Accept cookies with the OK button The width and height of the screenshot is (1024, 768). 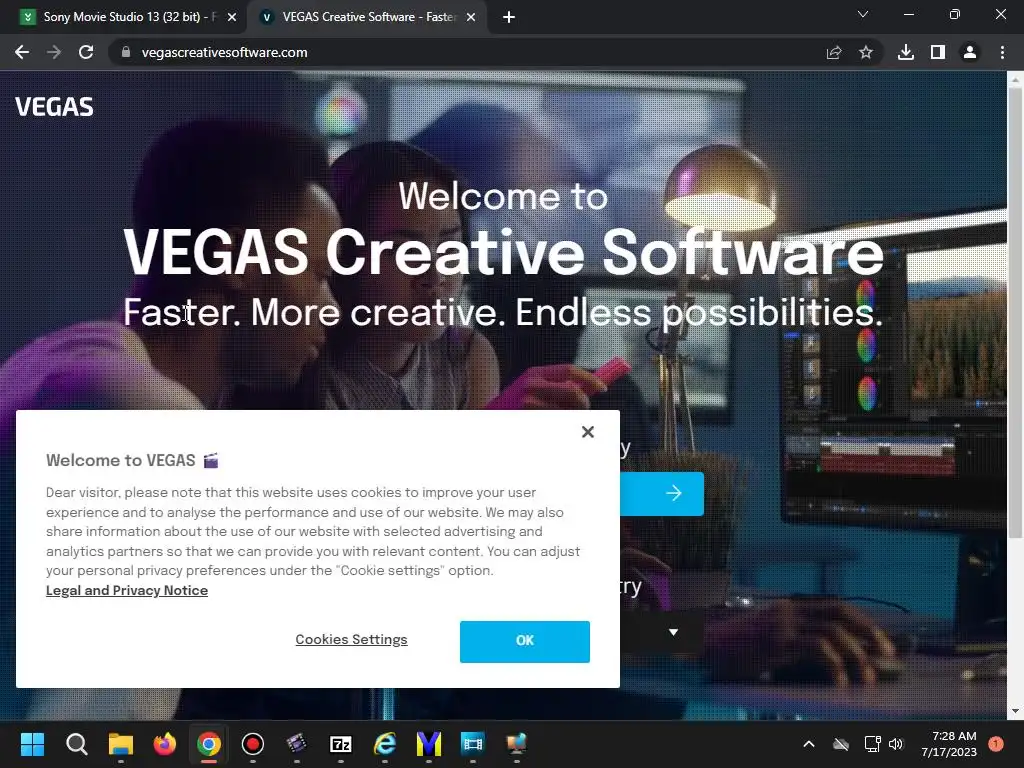[x=524, y=641]
